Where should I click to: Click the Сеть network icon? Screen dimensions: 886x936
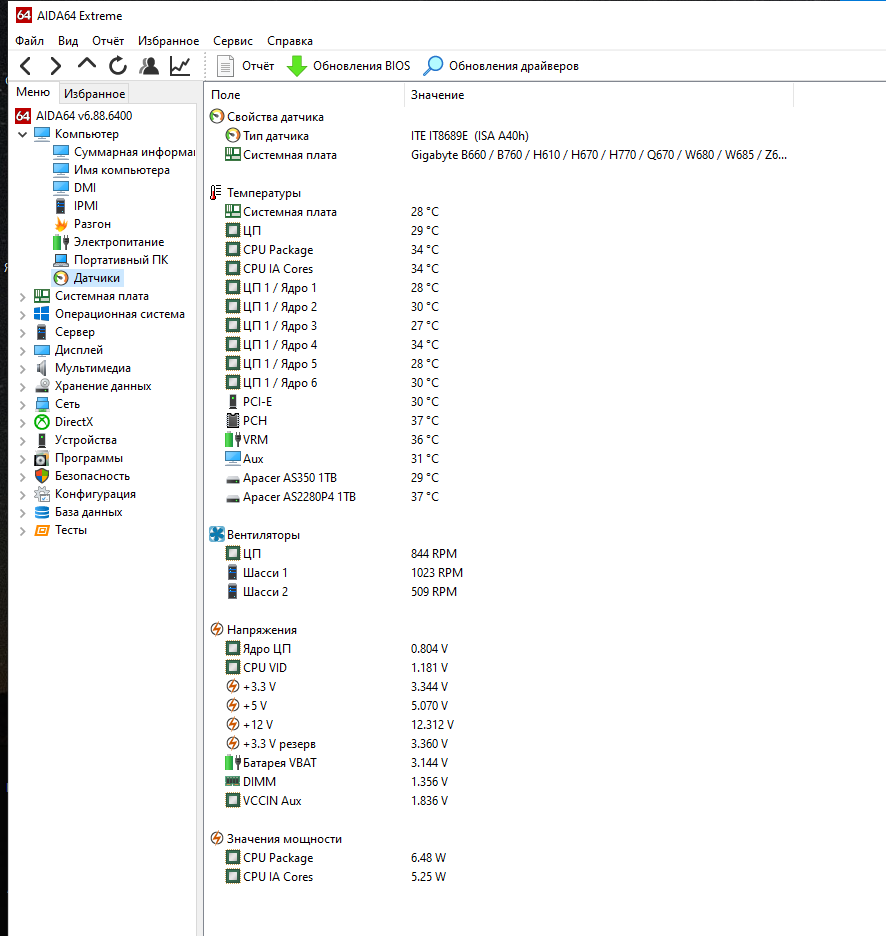42,404
